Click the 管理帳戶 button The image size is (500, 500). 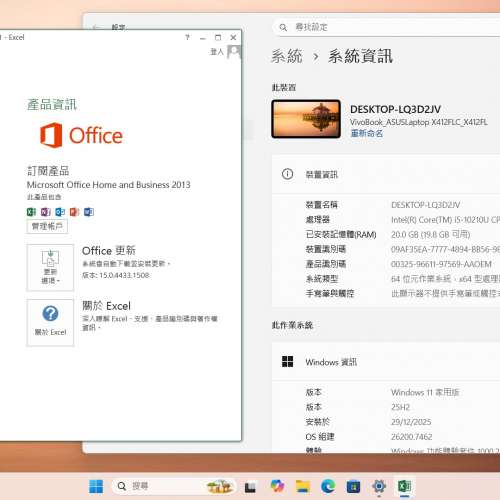coord(47,226)
